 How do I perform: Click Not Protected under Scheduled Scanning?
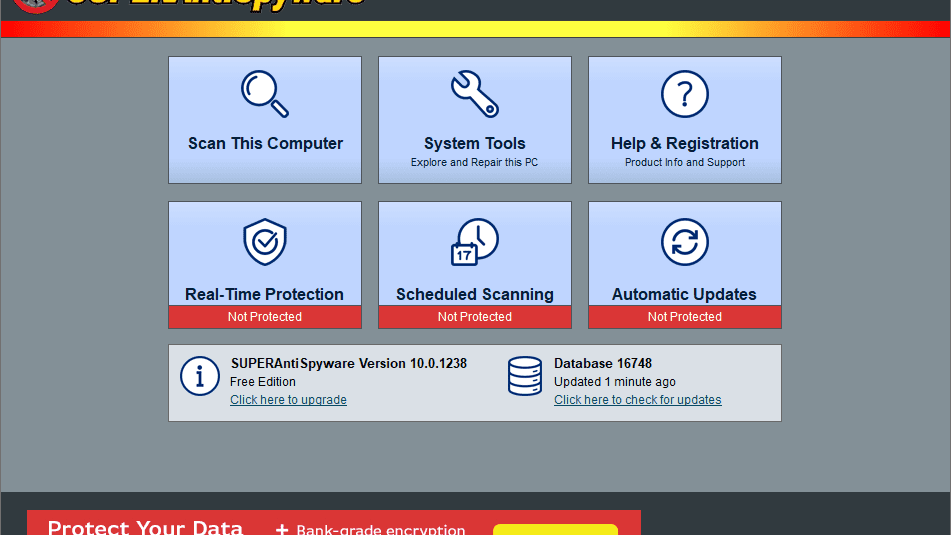[475, 317]
